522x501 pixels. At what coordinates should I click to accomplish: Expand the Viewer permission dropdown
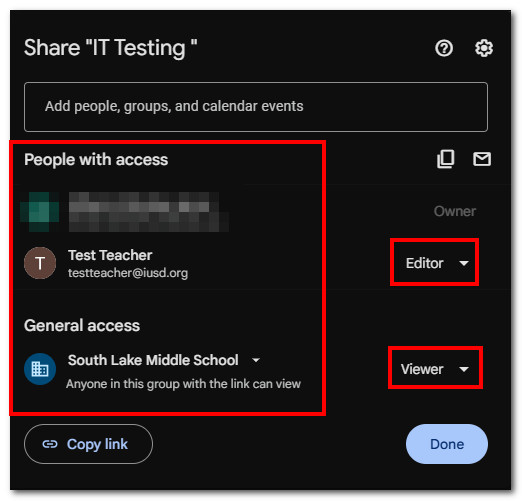pyautogui.click(x=435, y=369)
